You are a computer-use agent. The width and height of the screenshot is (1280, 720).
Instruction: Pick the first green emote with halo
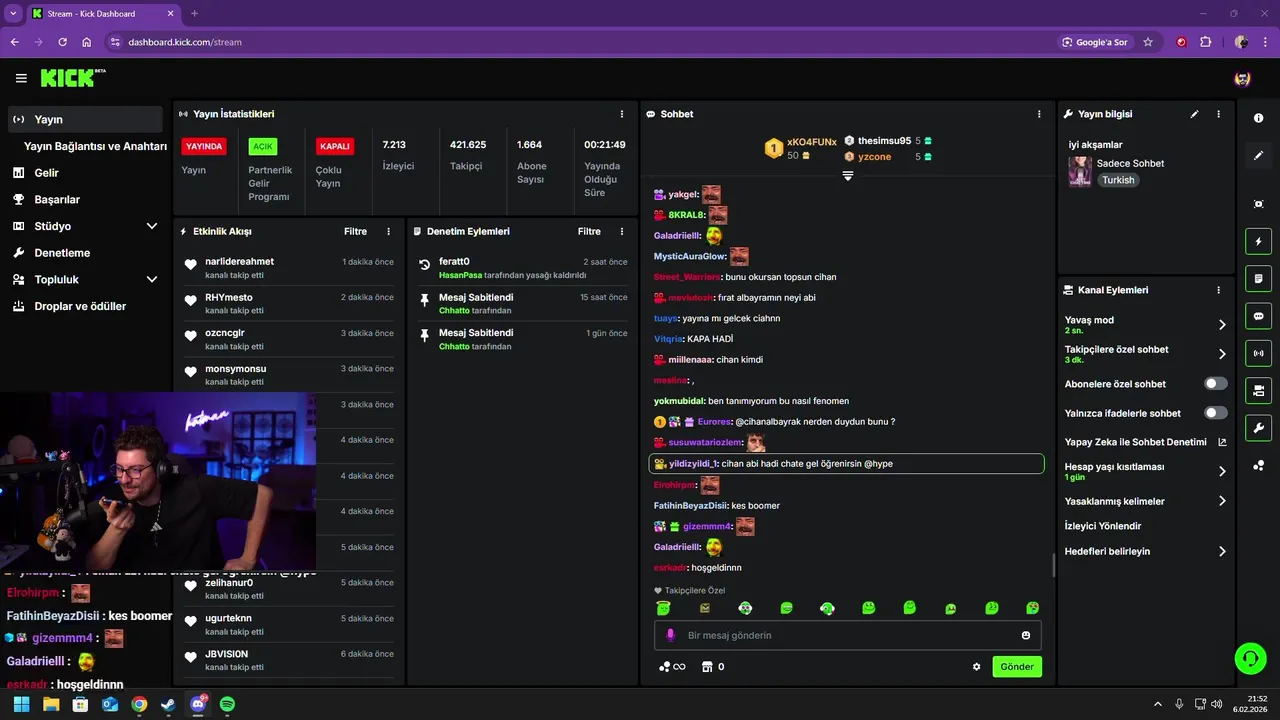tap(663, 608)
